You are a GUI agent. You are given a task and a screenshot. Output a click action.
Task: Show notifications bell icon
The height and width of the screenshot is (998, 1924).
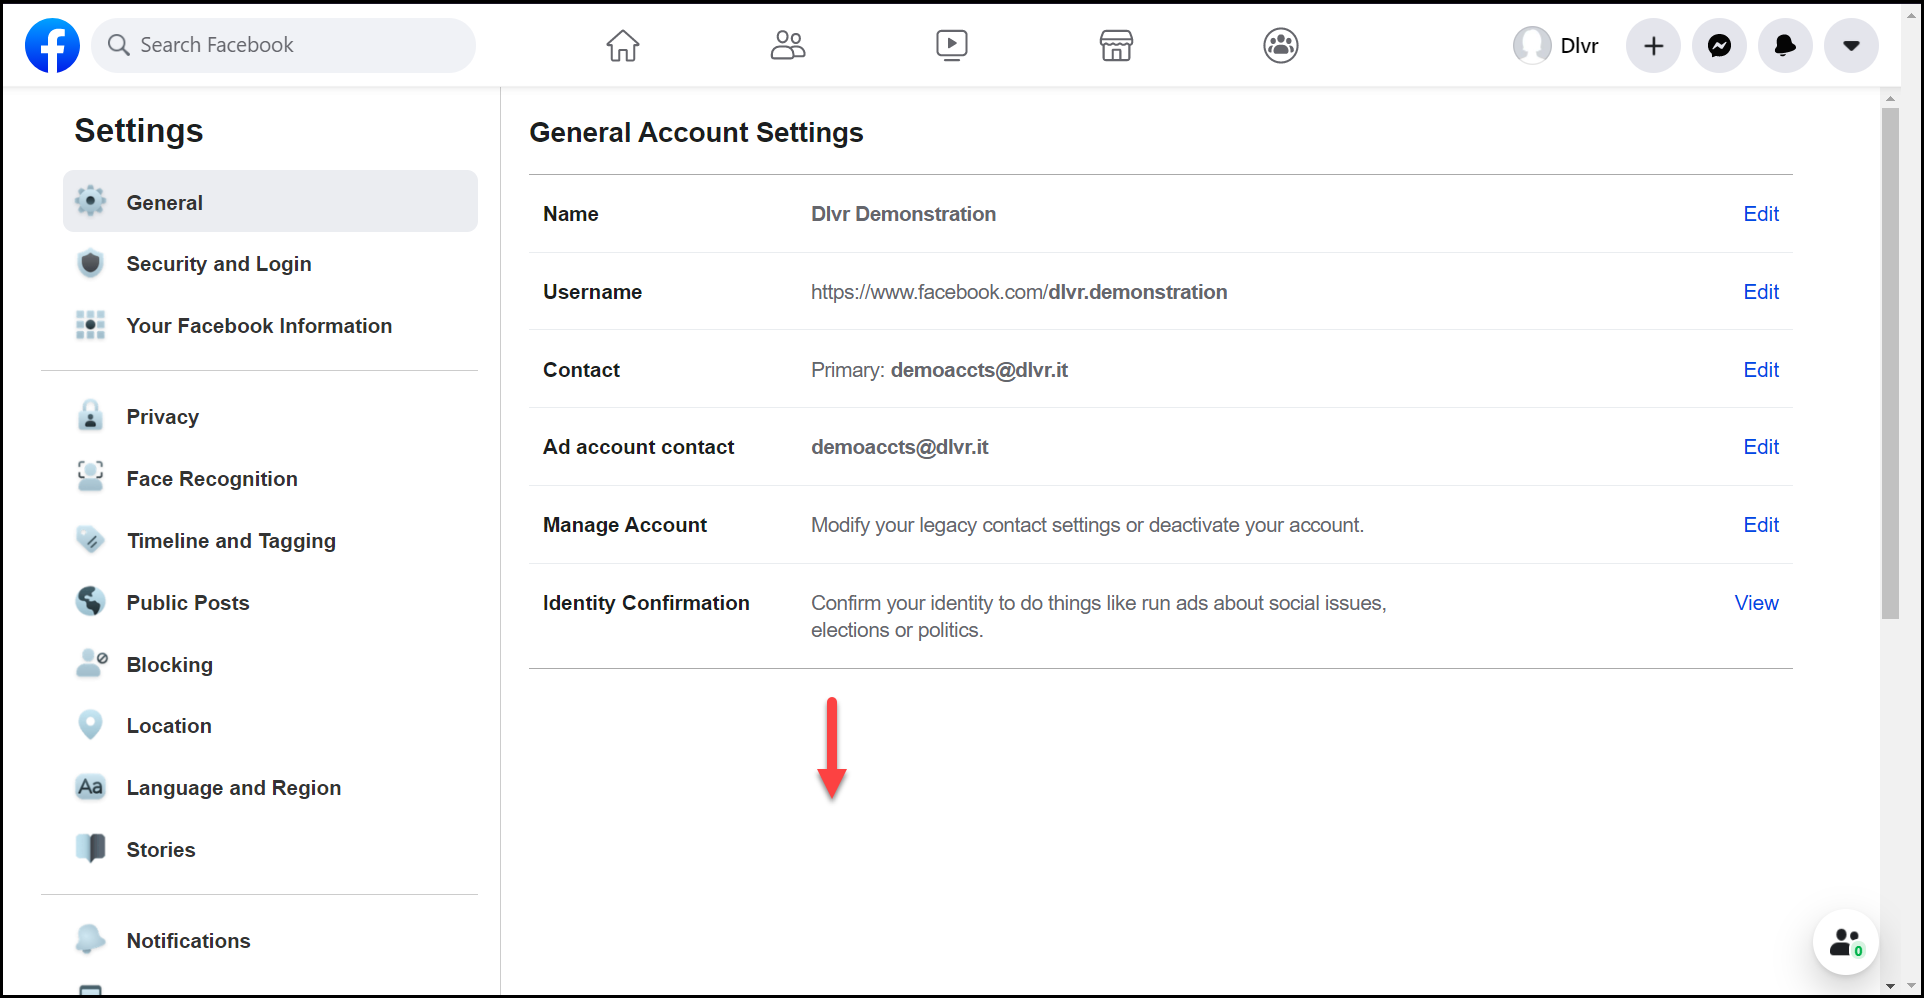(x=1785, y=45)
